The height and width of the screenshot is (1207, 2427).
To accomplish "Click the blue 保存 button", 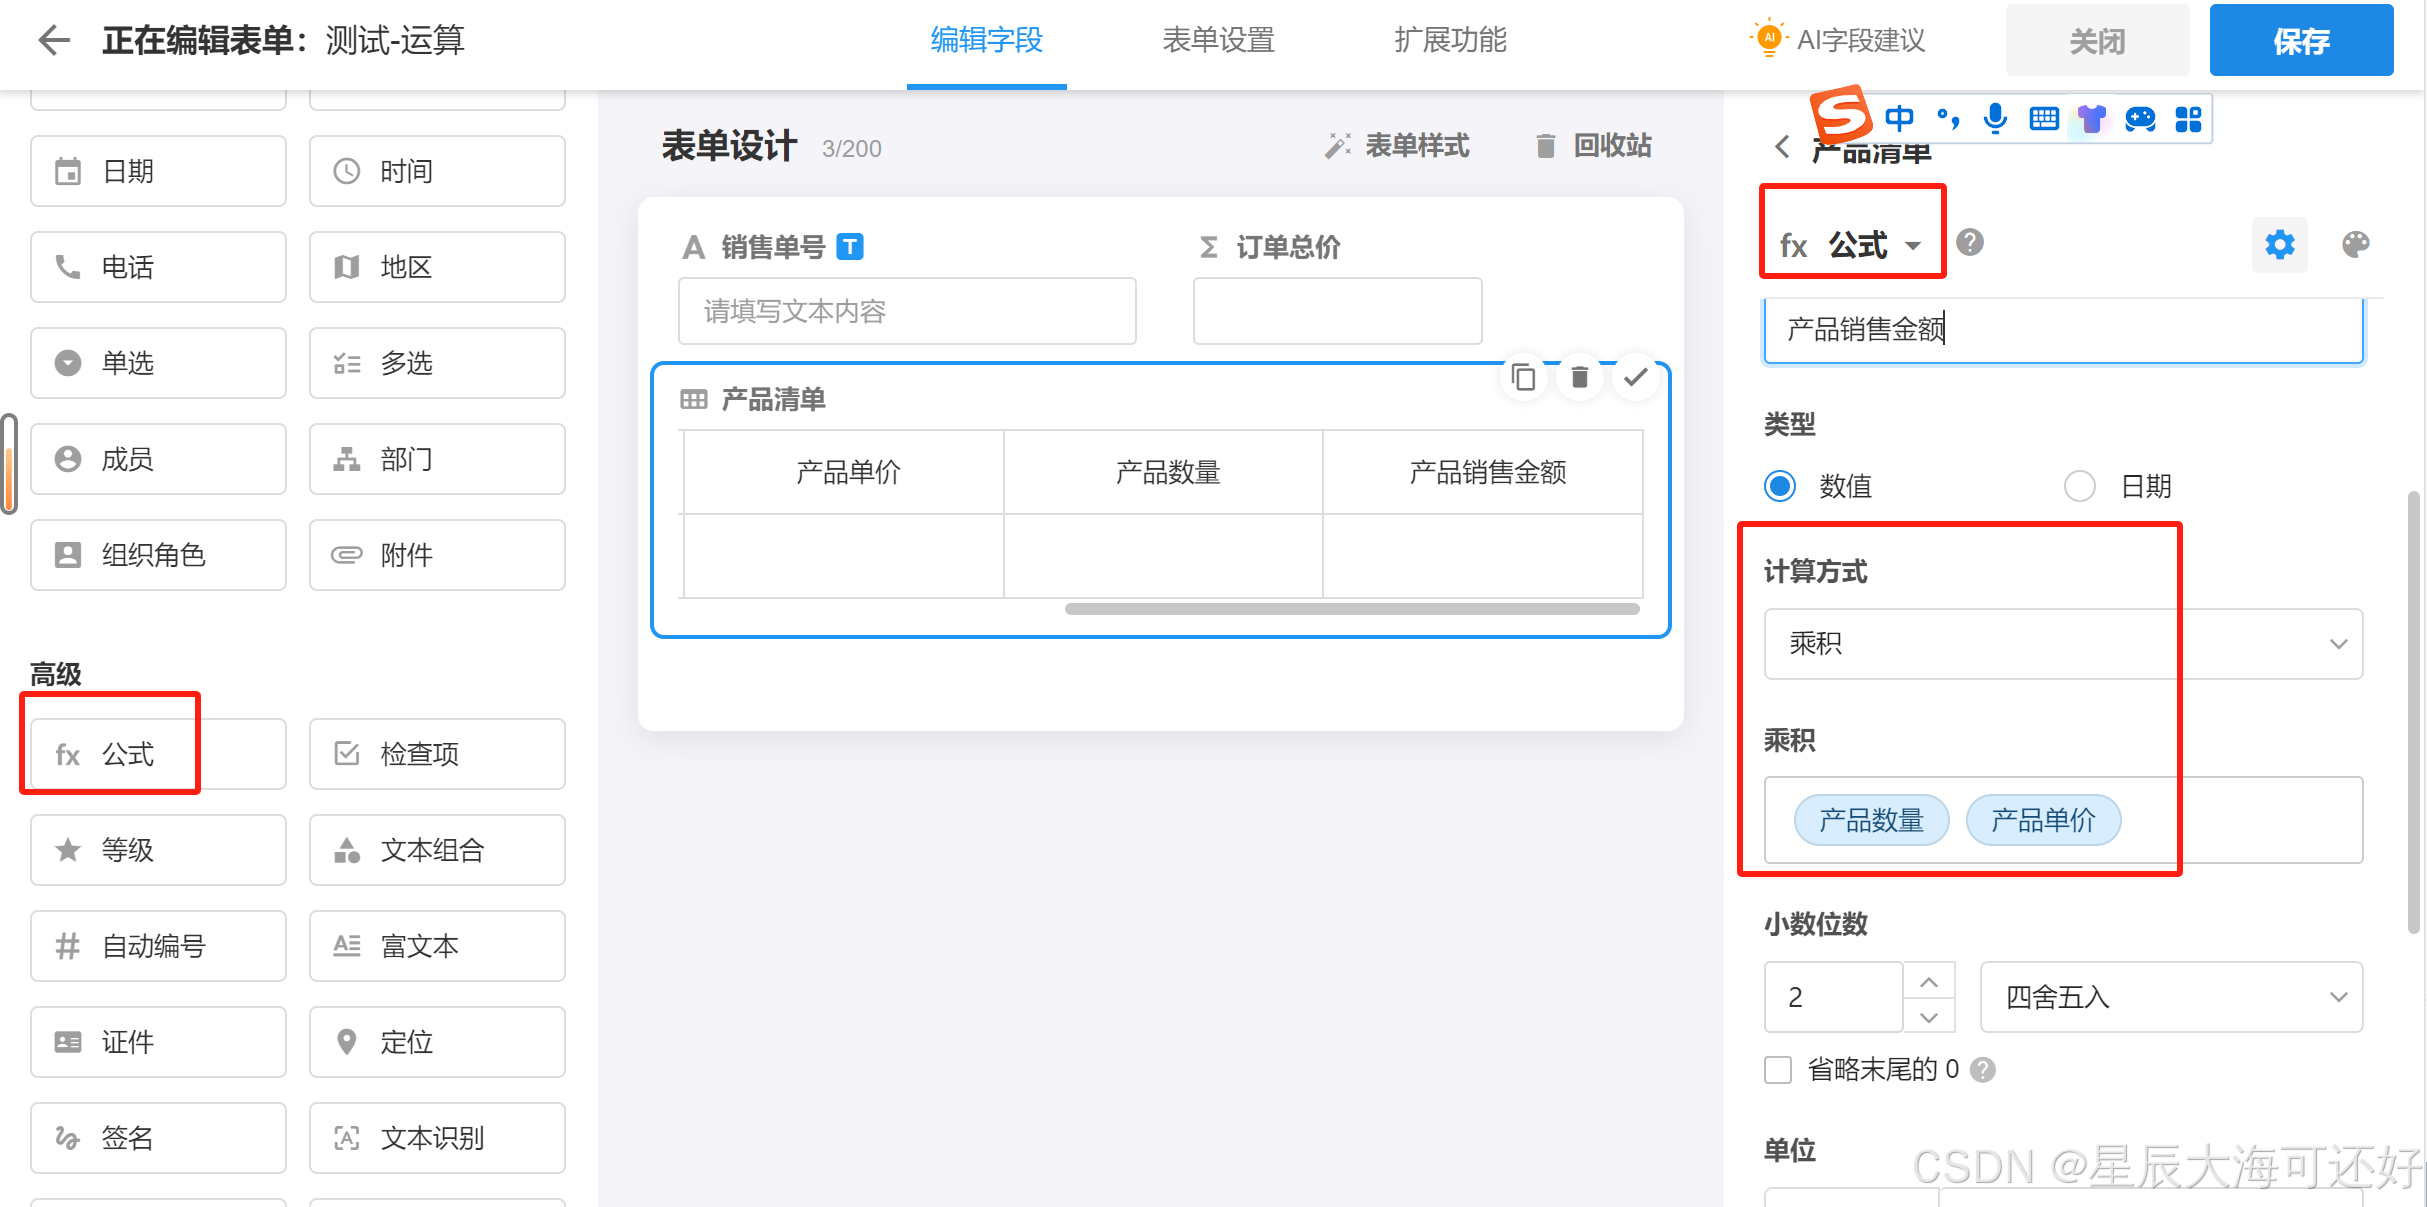I will tap(2301, 41).
